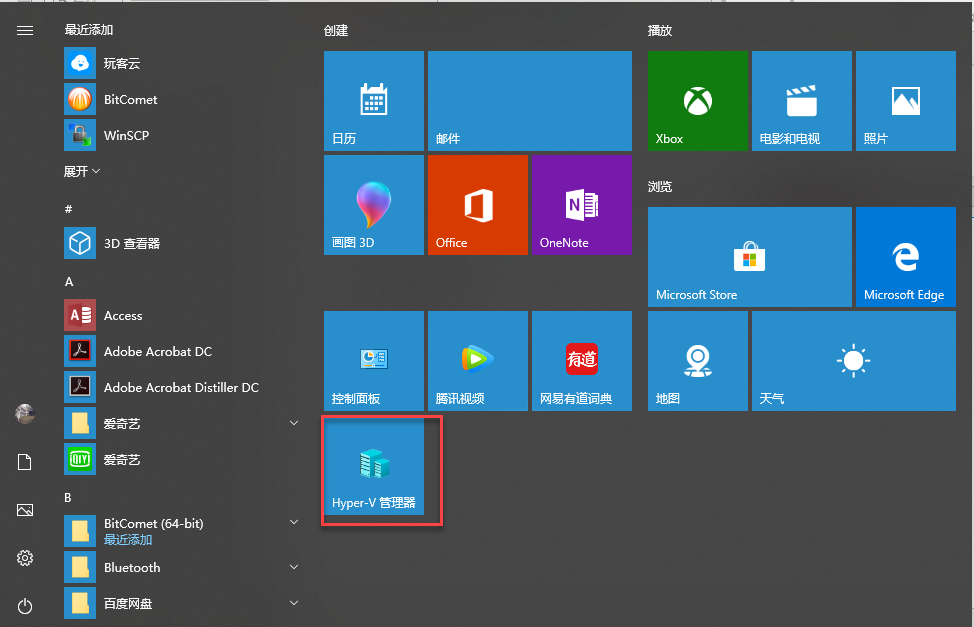Open the Pictures sidebar icon
Image resolution: width=974 pixels, height=627 pixels.
point(25,510)
